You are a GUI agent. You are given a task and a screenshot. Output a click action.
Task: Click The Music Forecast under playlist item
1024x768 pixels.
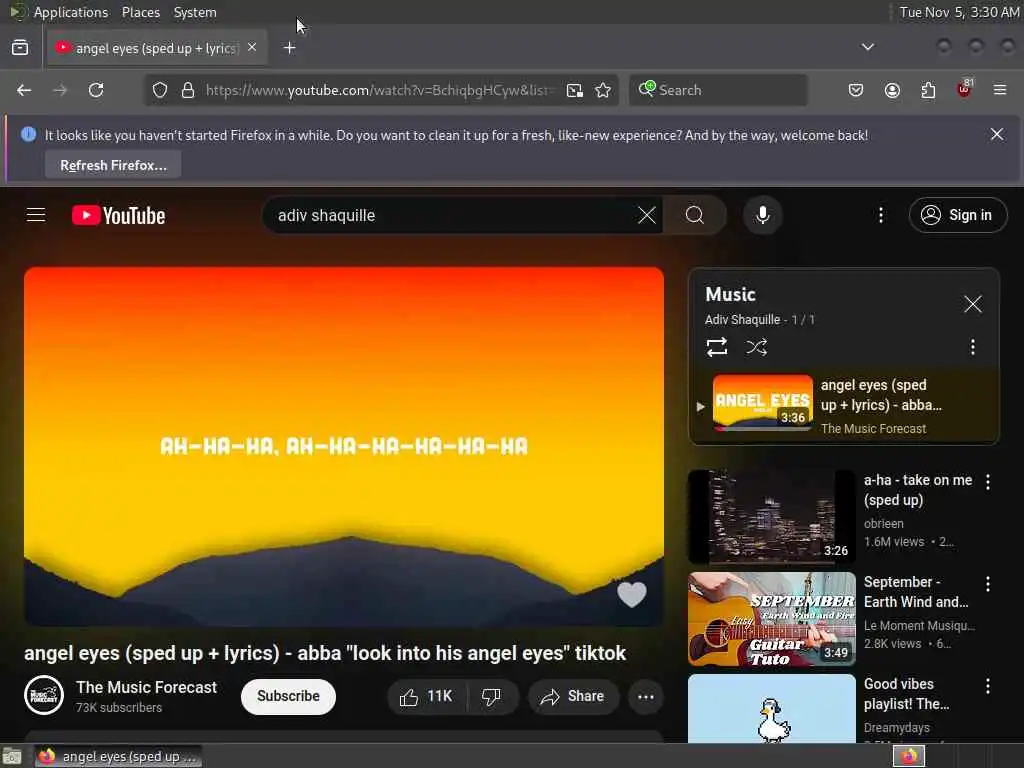[x=873, y=428]
